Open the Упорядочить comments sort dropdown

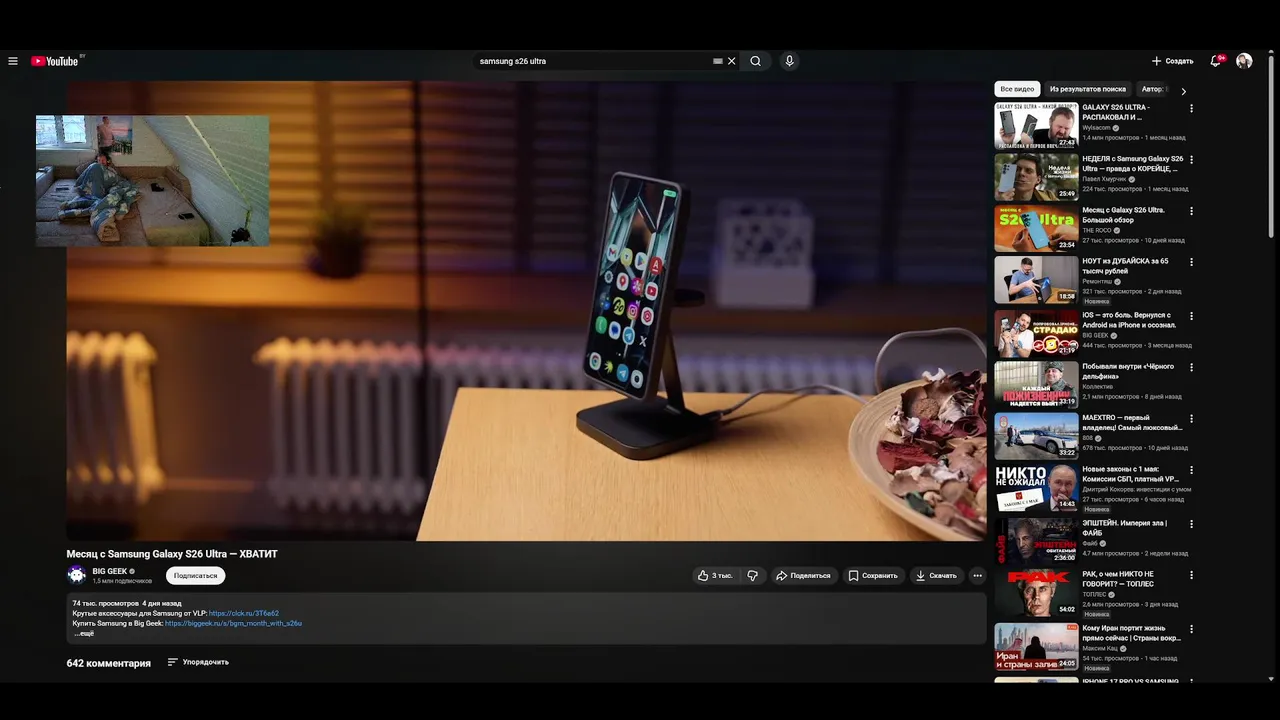(x=198, y=662)
